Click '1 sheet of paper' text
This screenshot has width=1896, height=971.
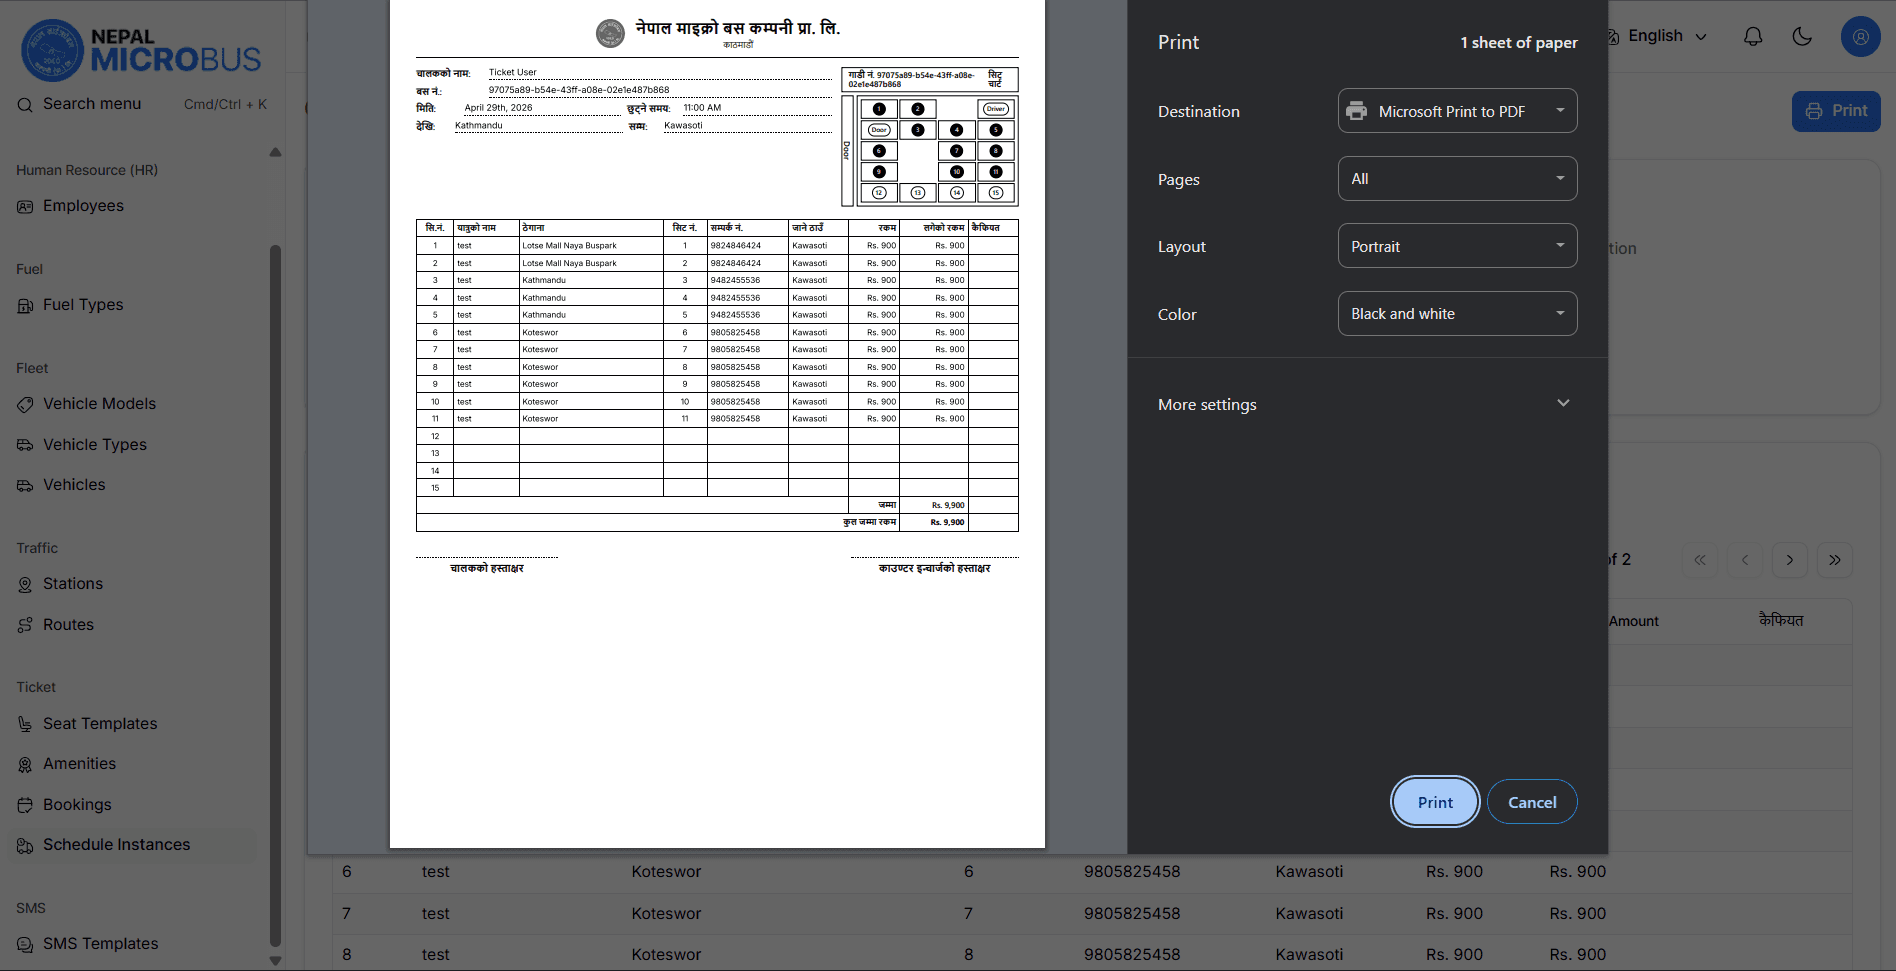point(1519,43)
